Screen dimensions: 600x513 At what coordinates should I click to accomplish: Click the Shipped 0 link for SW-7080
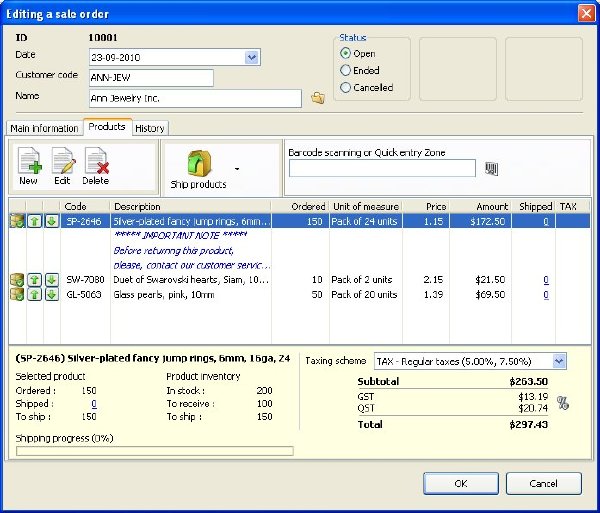point(546,280)
